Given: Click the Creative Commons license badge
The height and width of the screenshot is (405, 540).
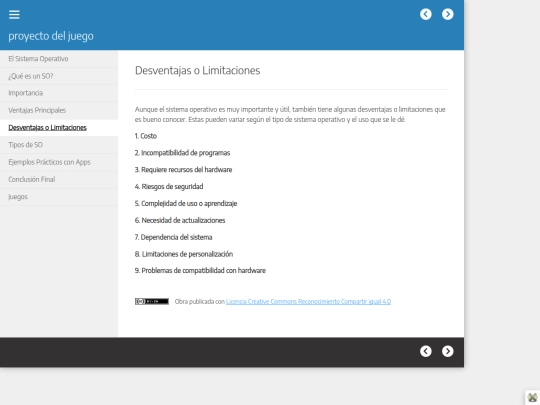Looking at the screenshot, I should (x=152, y=301).
